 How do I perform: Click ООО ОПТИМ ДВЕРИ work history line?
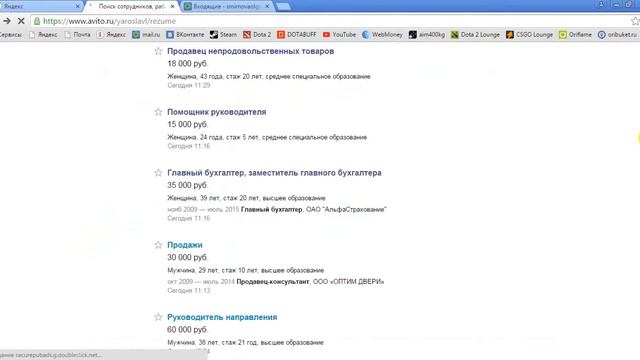point(276,282)
